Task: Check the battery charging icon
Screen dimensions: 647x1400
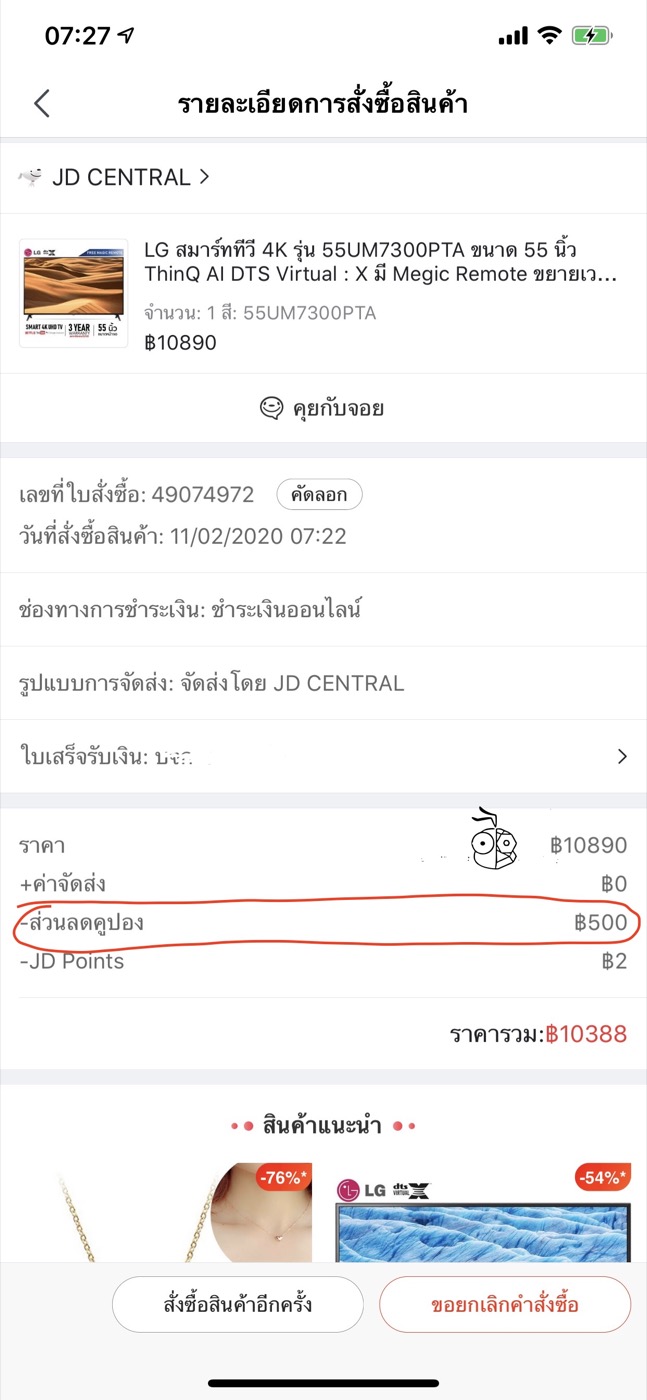Action: (x=592, y=36)
